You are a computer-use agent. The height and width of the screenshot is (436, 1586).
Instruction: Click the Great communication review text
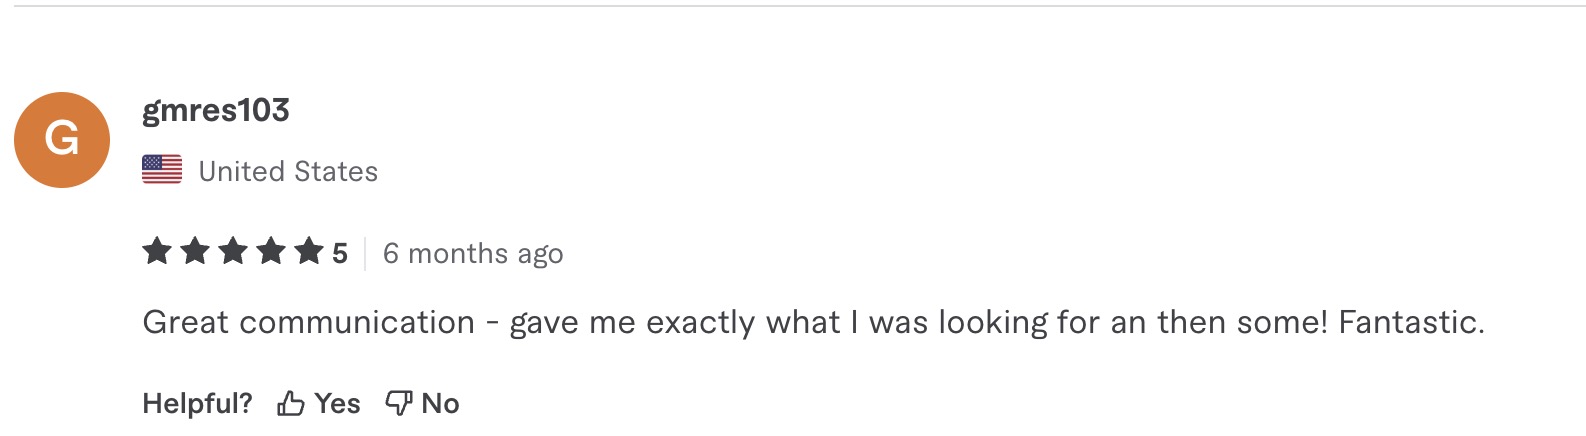(x=813, y=322)
